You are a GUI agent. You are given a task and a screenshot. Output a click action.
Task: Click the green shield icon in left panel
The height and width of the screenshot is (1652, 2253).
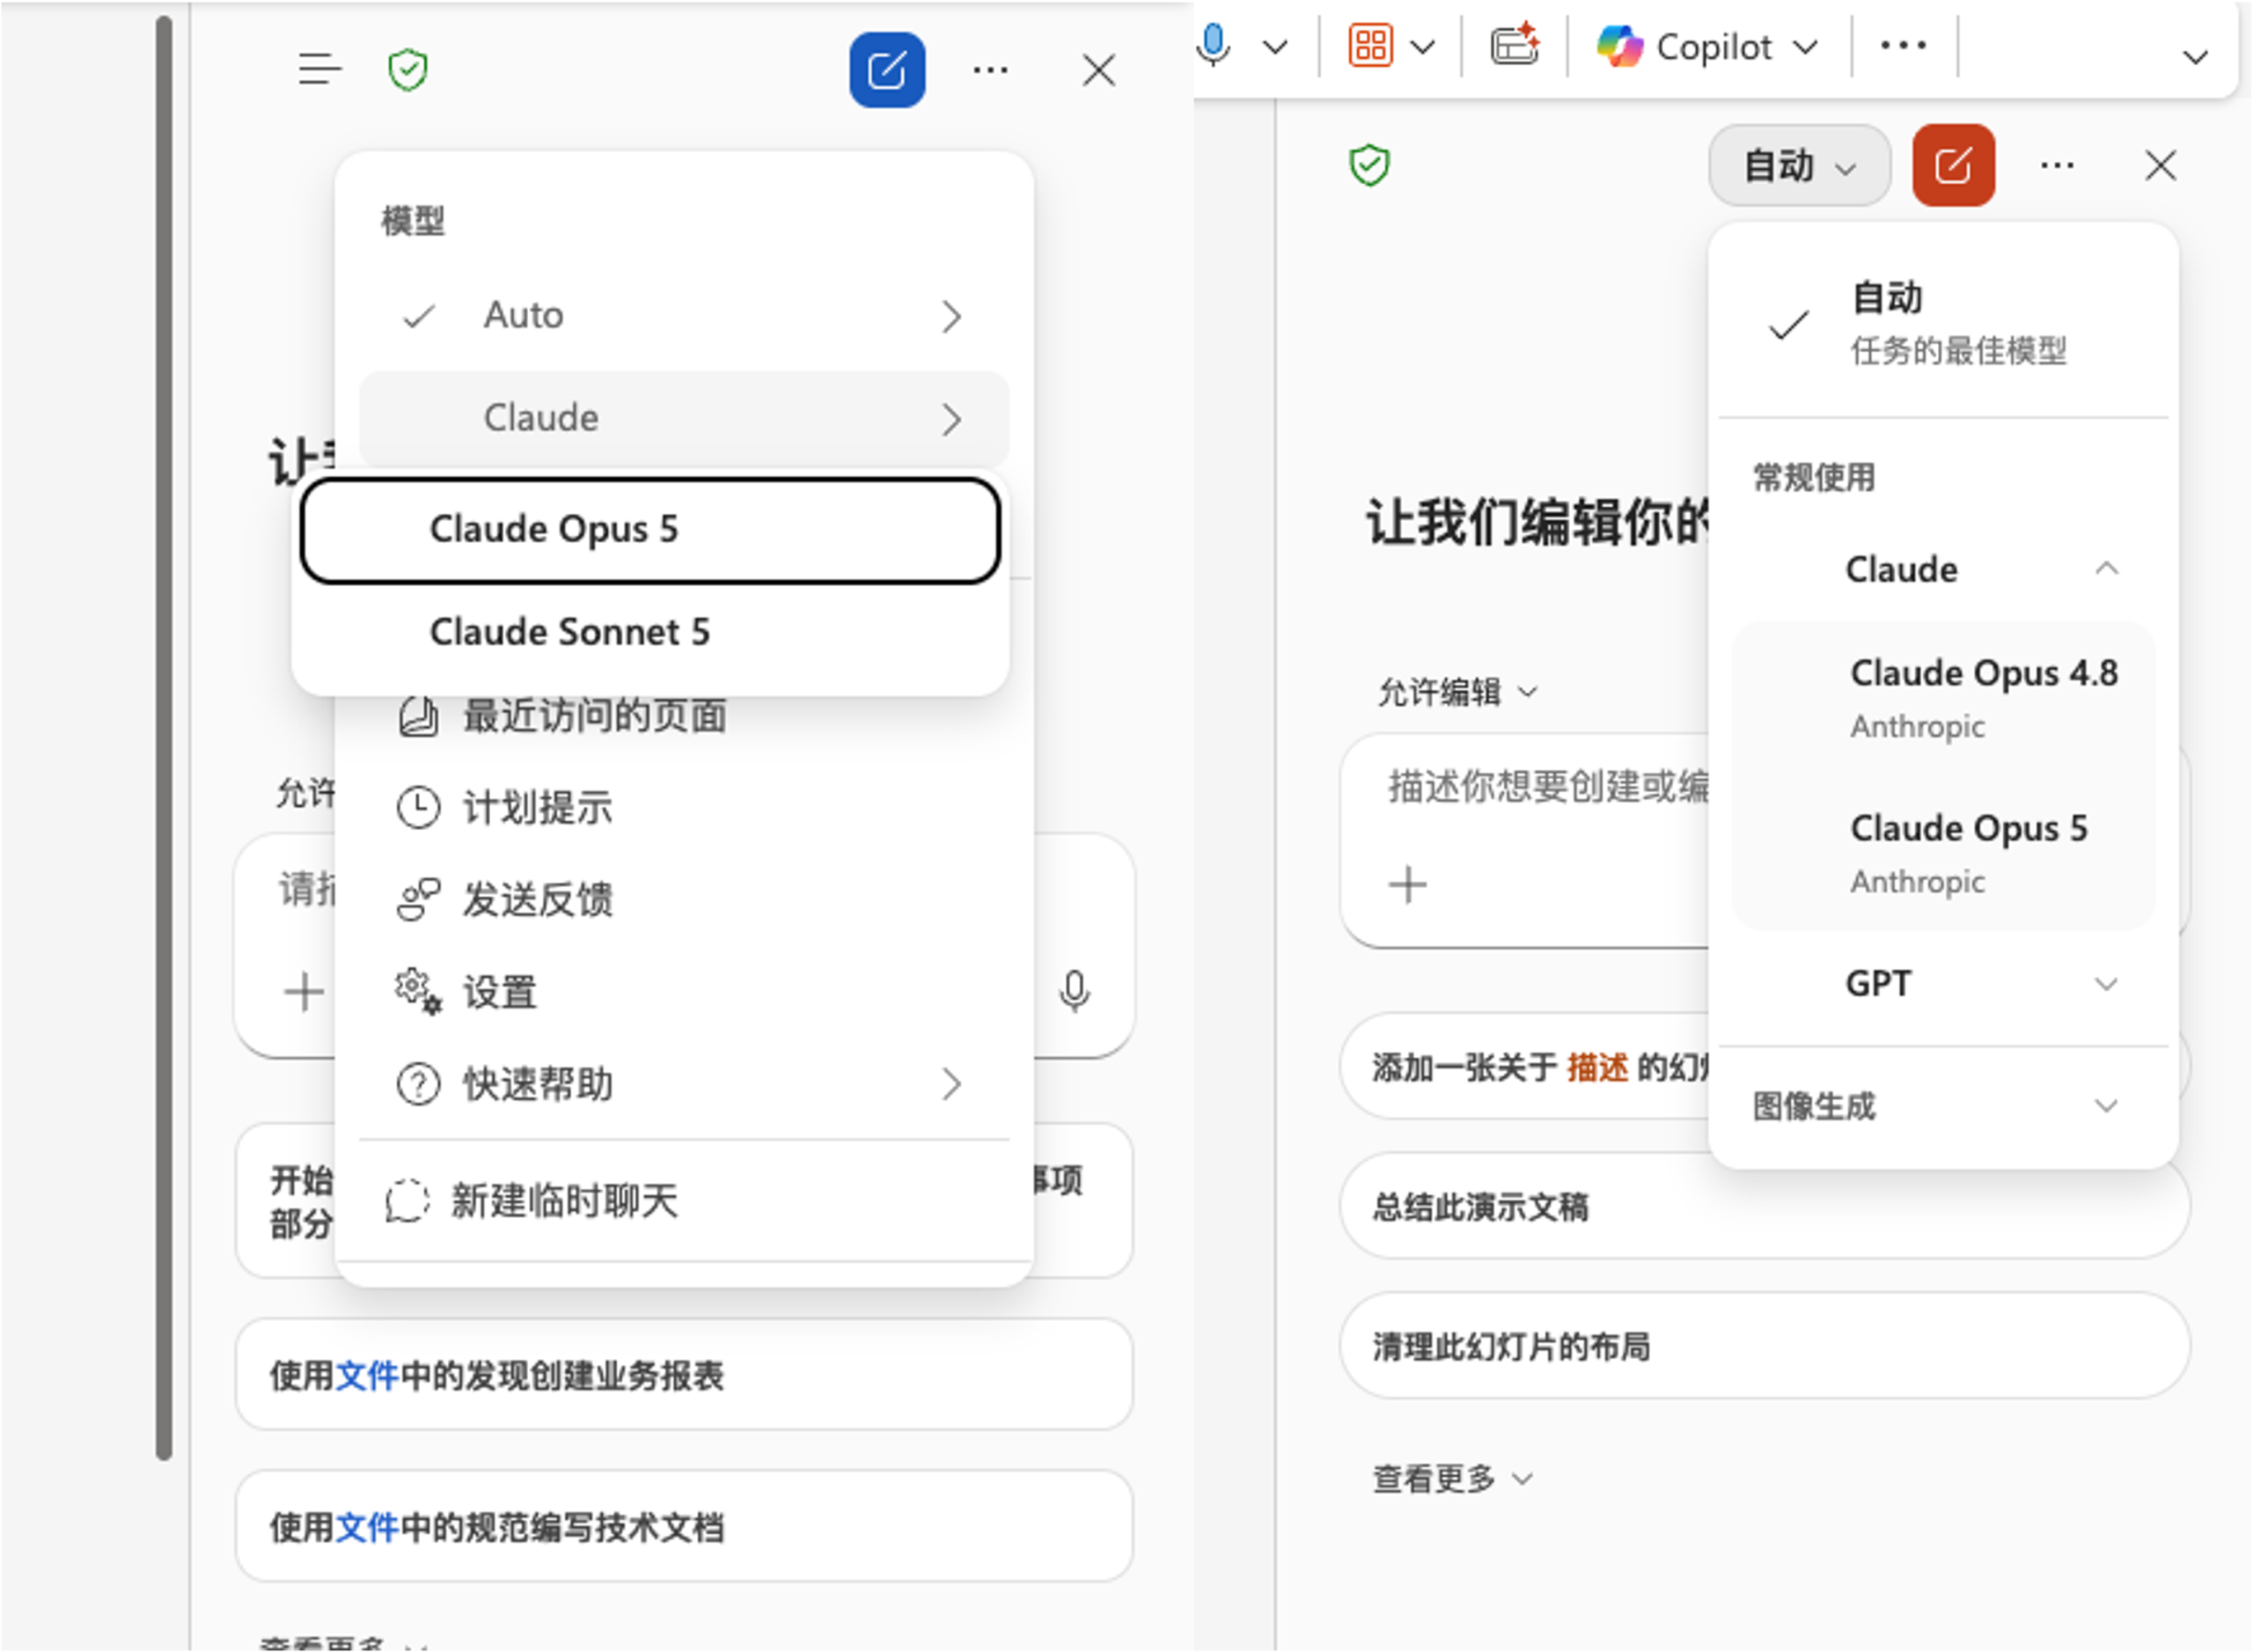click(x=408, y=70)
